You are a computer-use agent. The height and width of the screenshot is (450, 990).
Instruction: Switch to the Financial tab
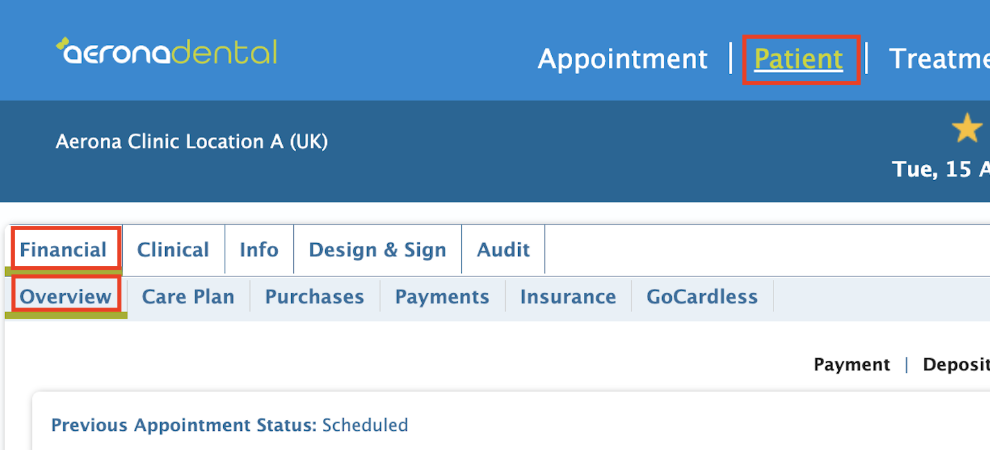point(63,250)
